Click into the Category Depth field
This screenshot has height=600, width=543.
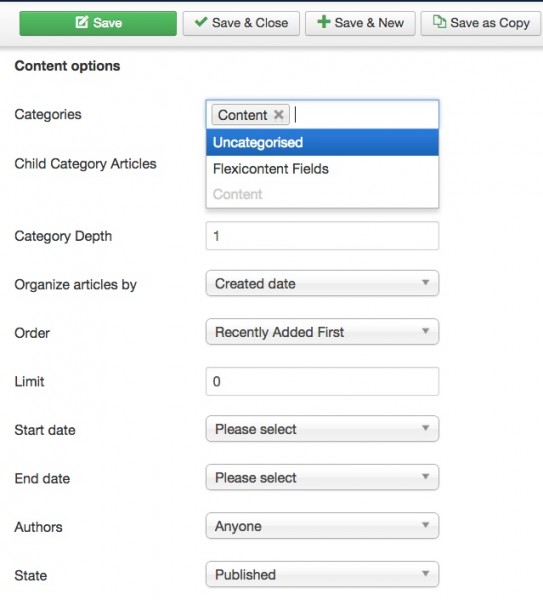coord(322,236)
